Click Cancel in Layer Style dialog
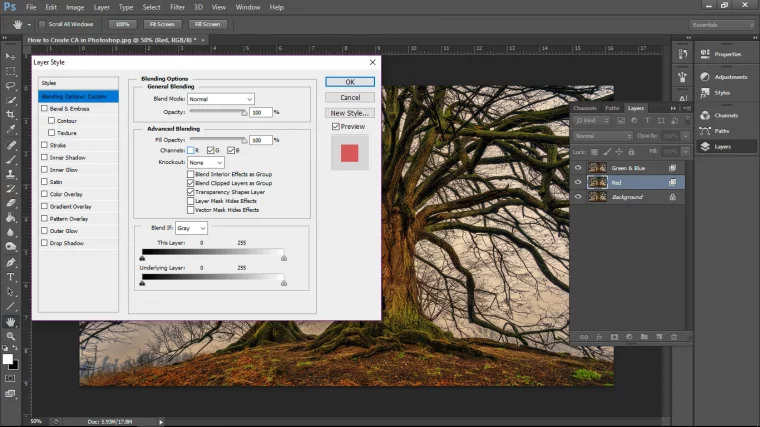The image size is (760, 427). click(x=350, y=97)
